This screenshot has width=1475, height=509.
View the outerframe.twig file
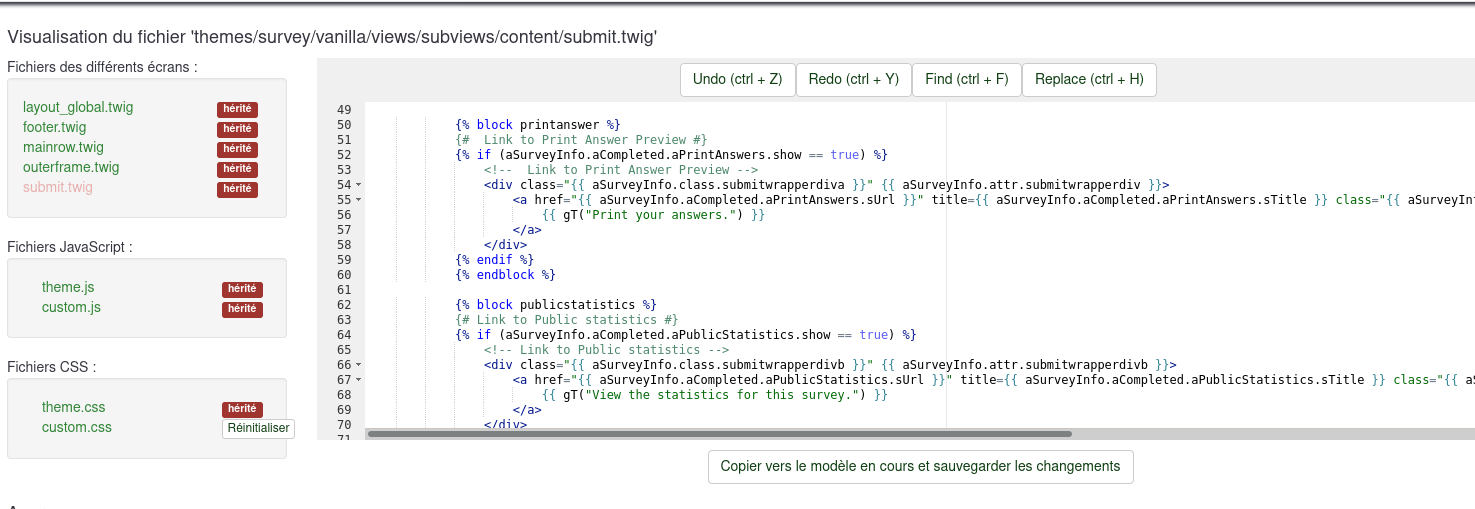tap(71, 167)
